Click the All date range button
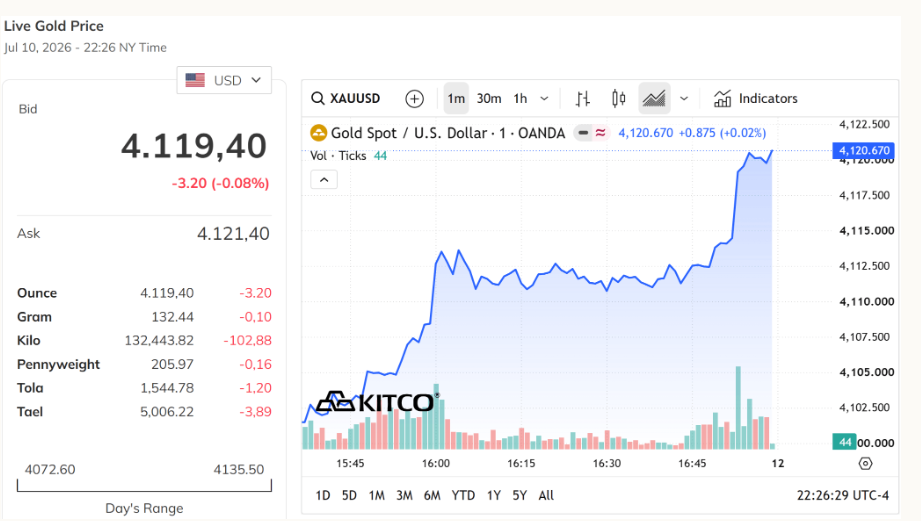Image resolution: width=921 pixels, height=521 pixels. point(546,495)
